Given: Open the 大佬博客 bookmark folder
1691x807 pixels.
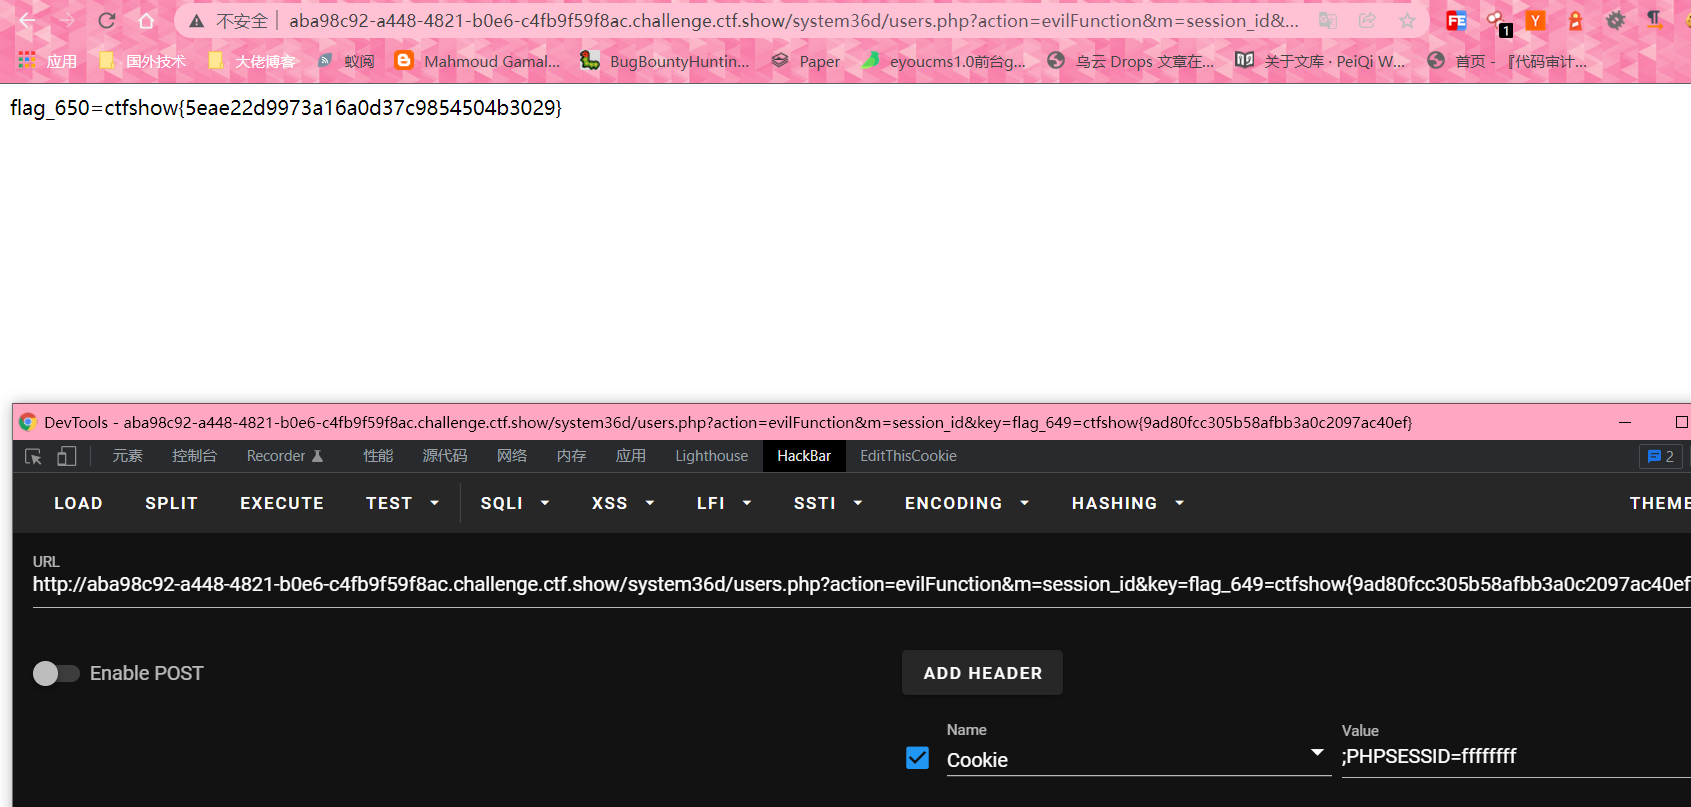Looking at the screenshot, I should 252,61.
